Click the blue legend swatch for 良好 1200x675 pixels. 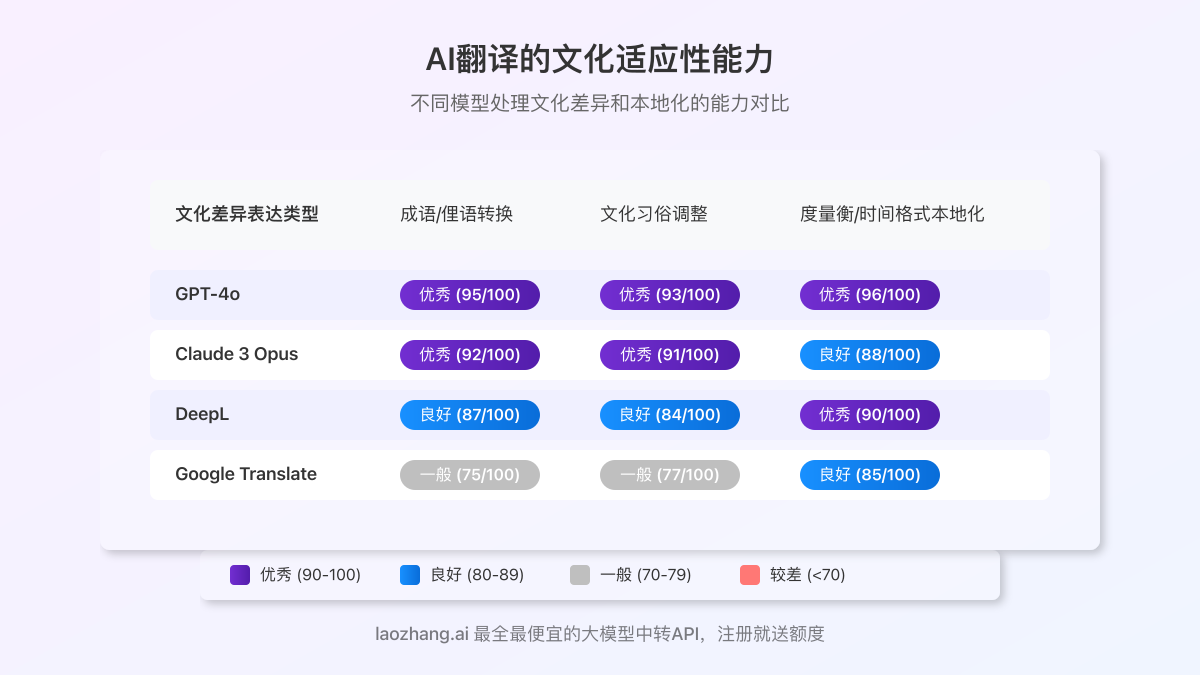click(410, 575)
